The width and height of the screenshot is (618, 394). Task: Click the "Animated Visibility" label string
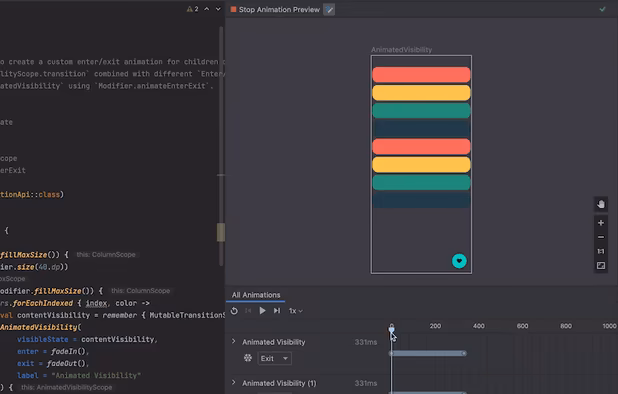pos(97,375)
